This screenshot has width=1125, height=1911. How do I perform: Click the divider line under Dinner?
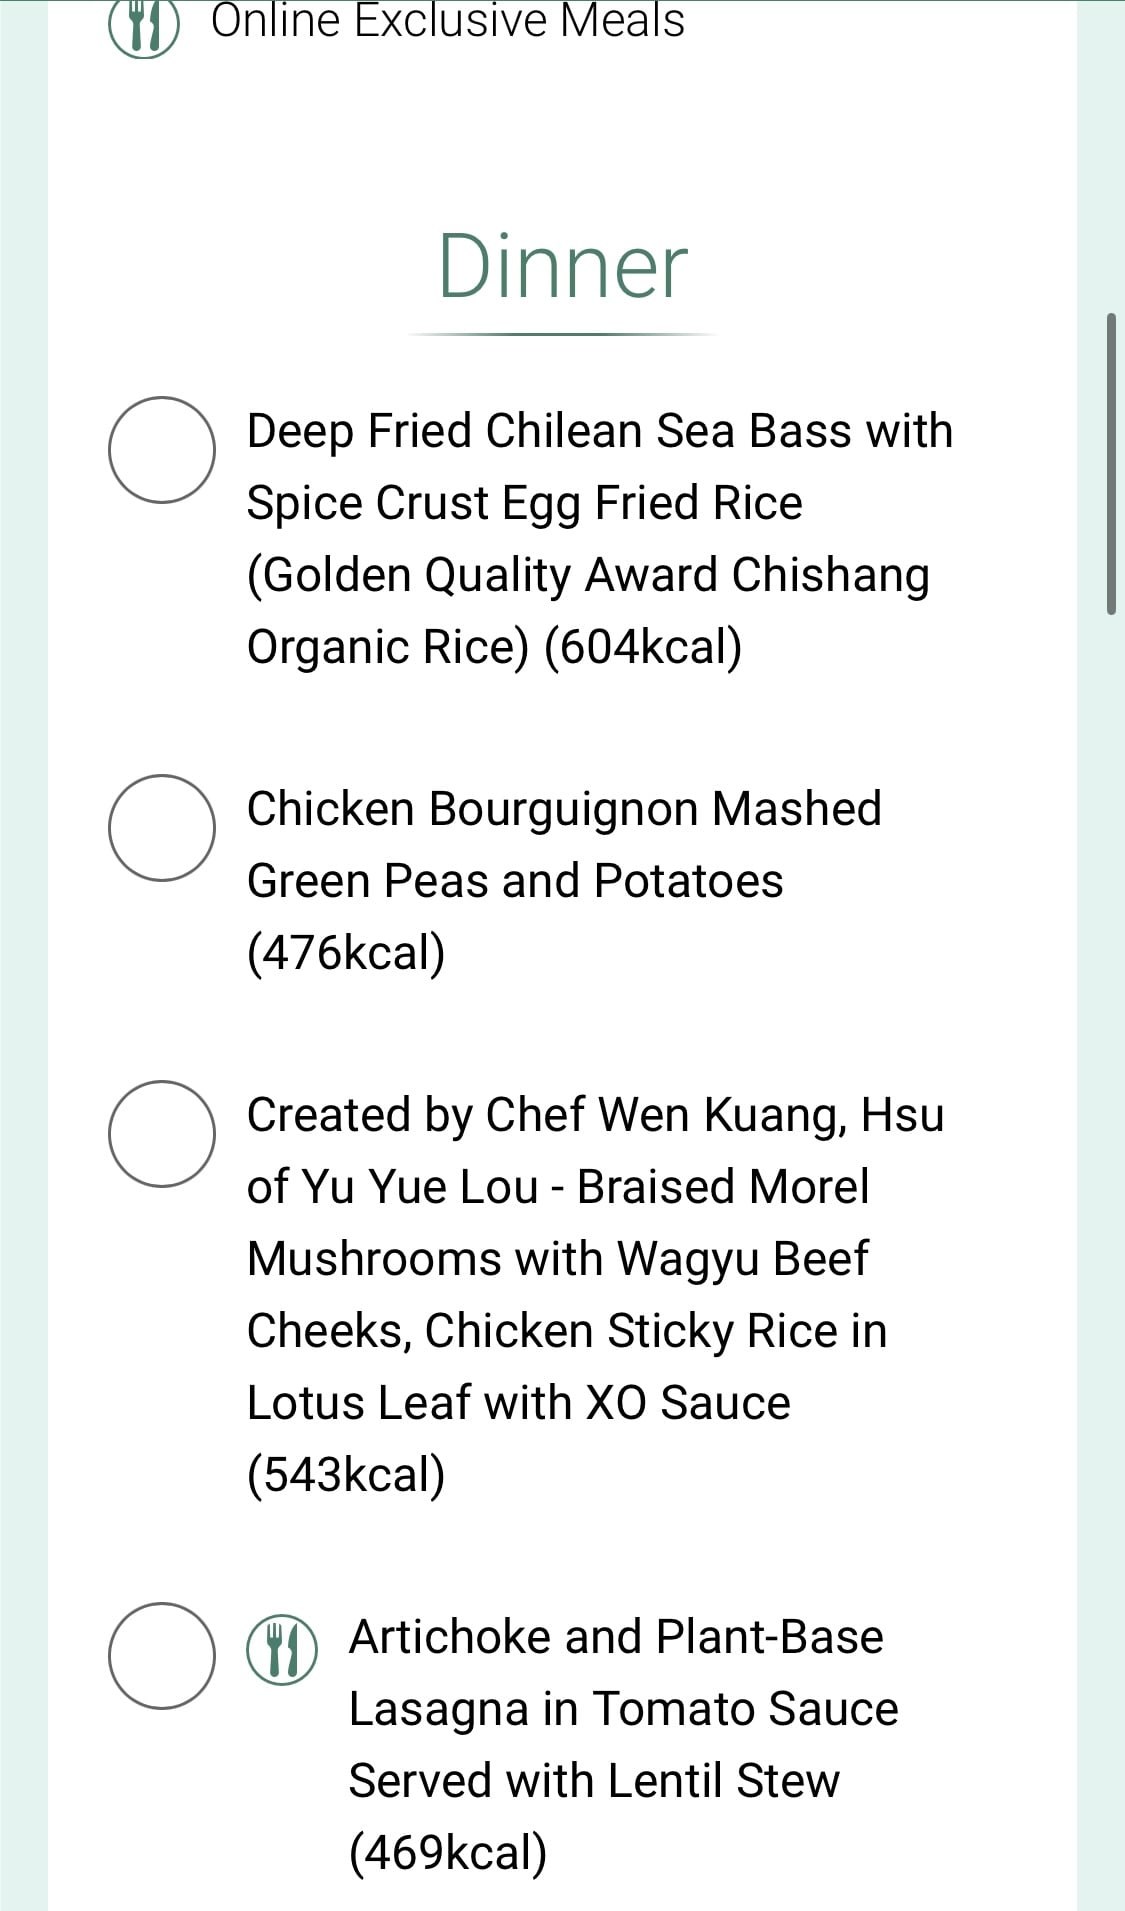(563, 334)
